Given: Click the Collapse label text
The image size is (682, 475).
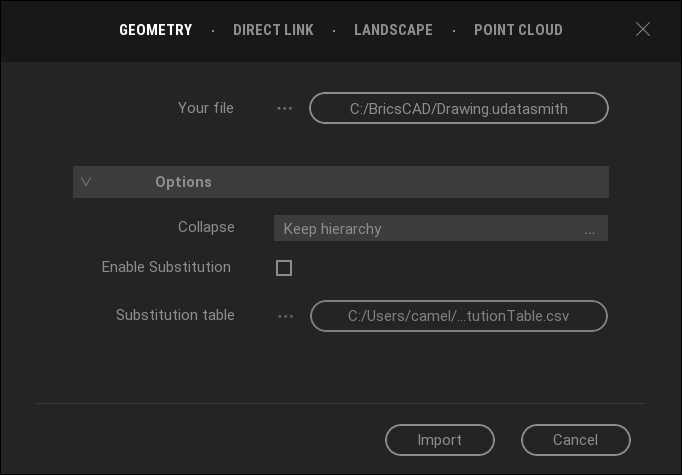Looking at the screenshot, I should point(206,227).
